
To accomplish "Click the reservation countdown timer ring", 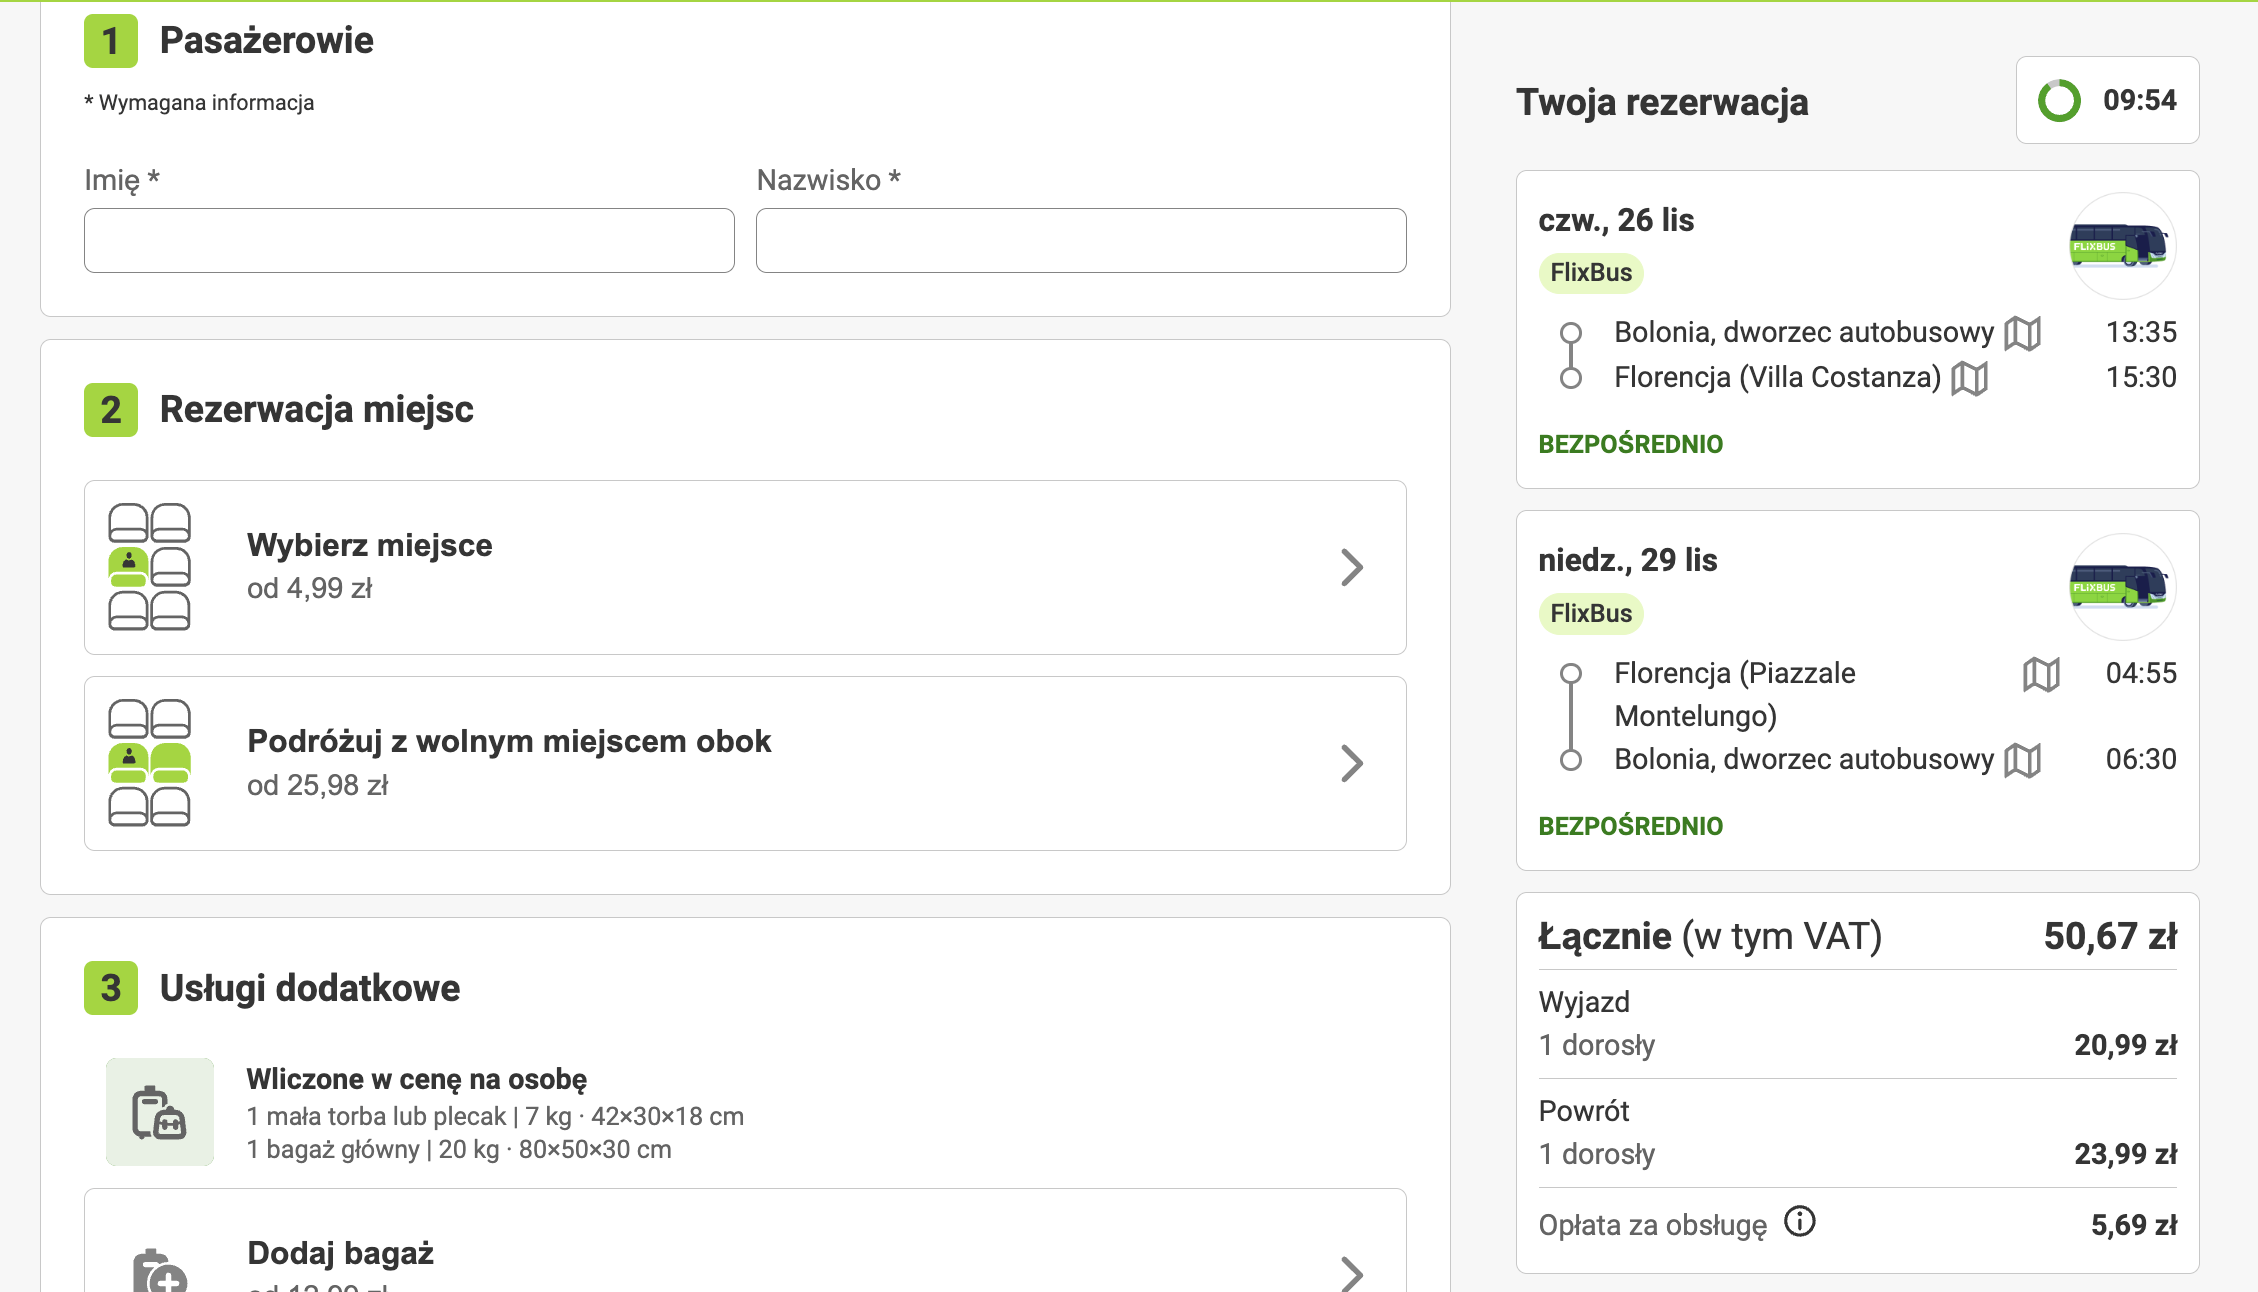I will pyautogui.click(x=2059, y=100).
